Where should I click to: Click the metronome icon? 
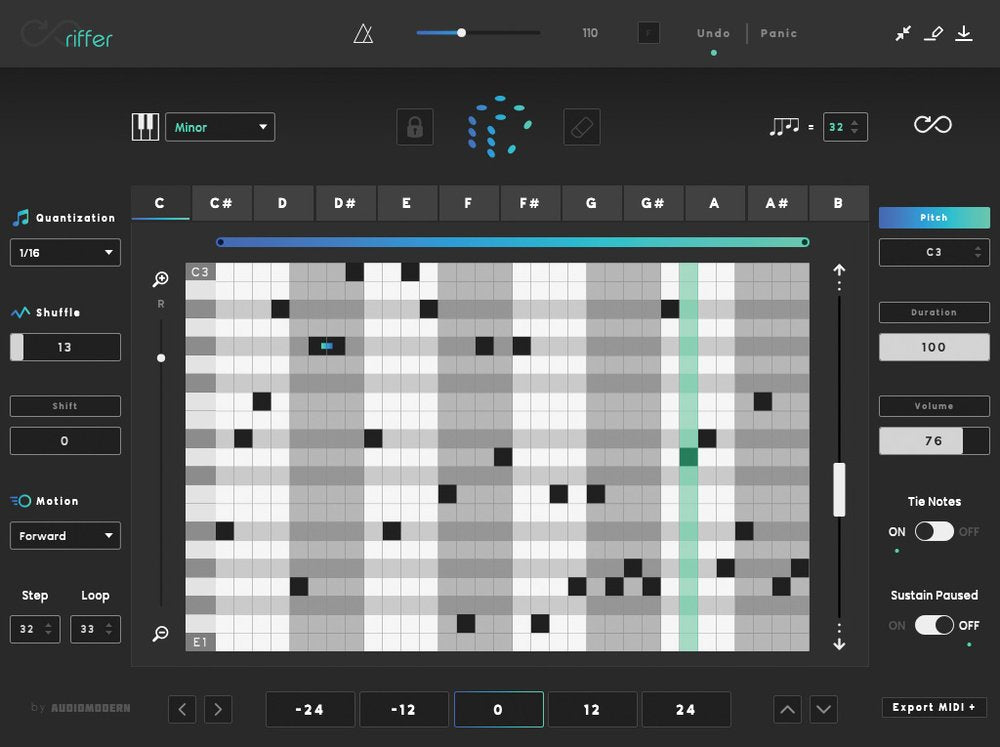(x=363, y=34)
